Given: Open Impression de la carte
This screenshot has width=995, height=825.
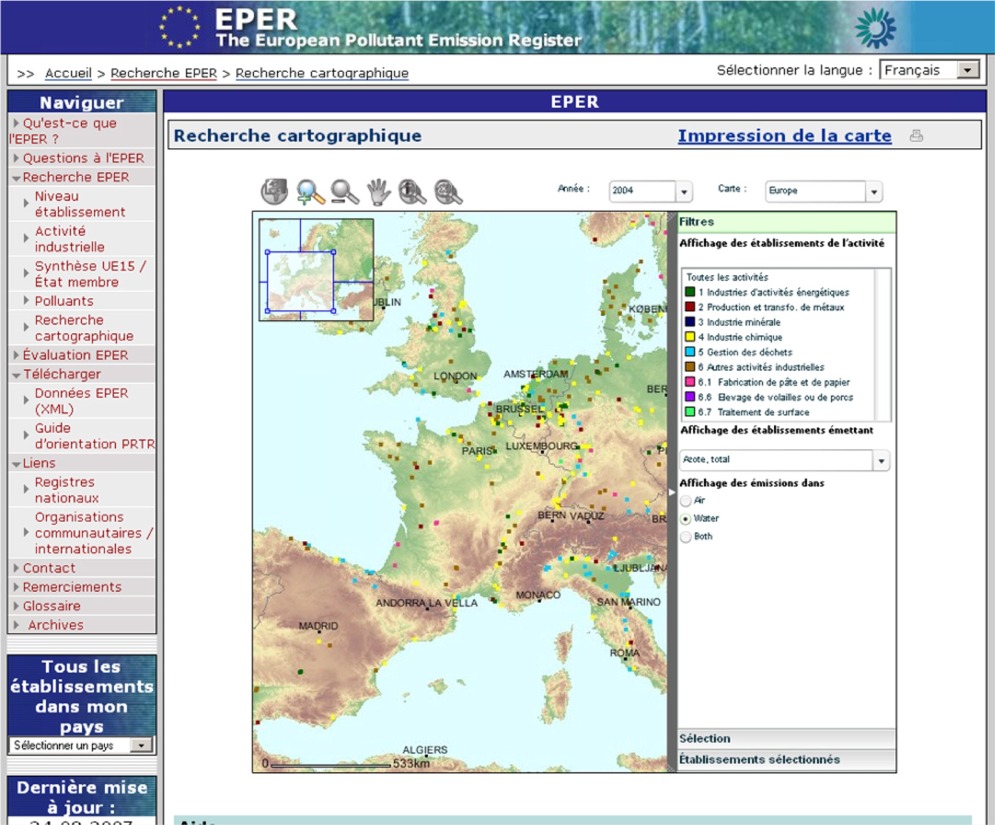Looking at the screenshot, I should 786,135.
